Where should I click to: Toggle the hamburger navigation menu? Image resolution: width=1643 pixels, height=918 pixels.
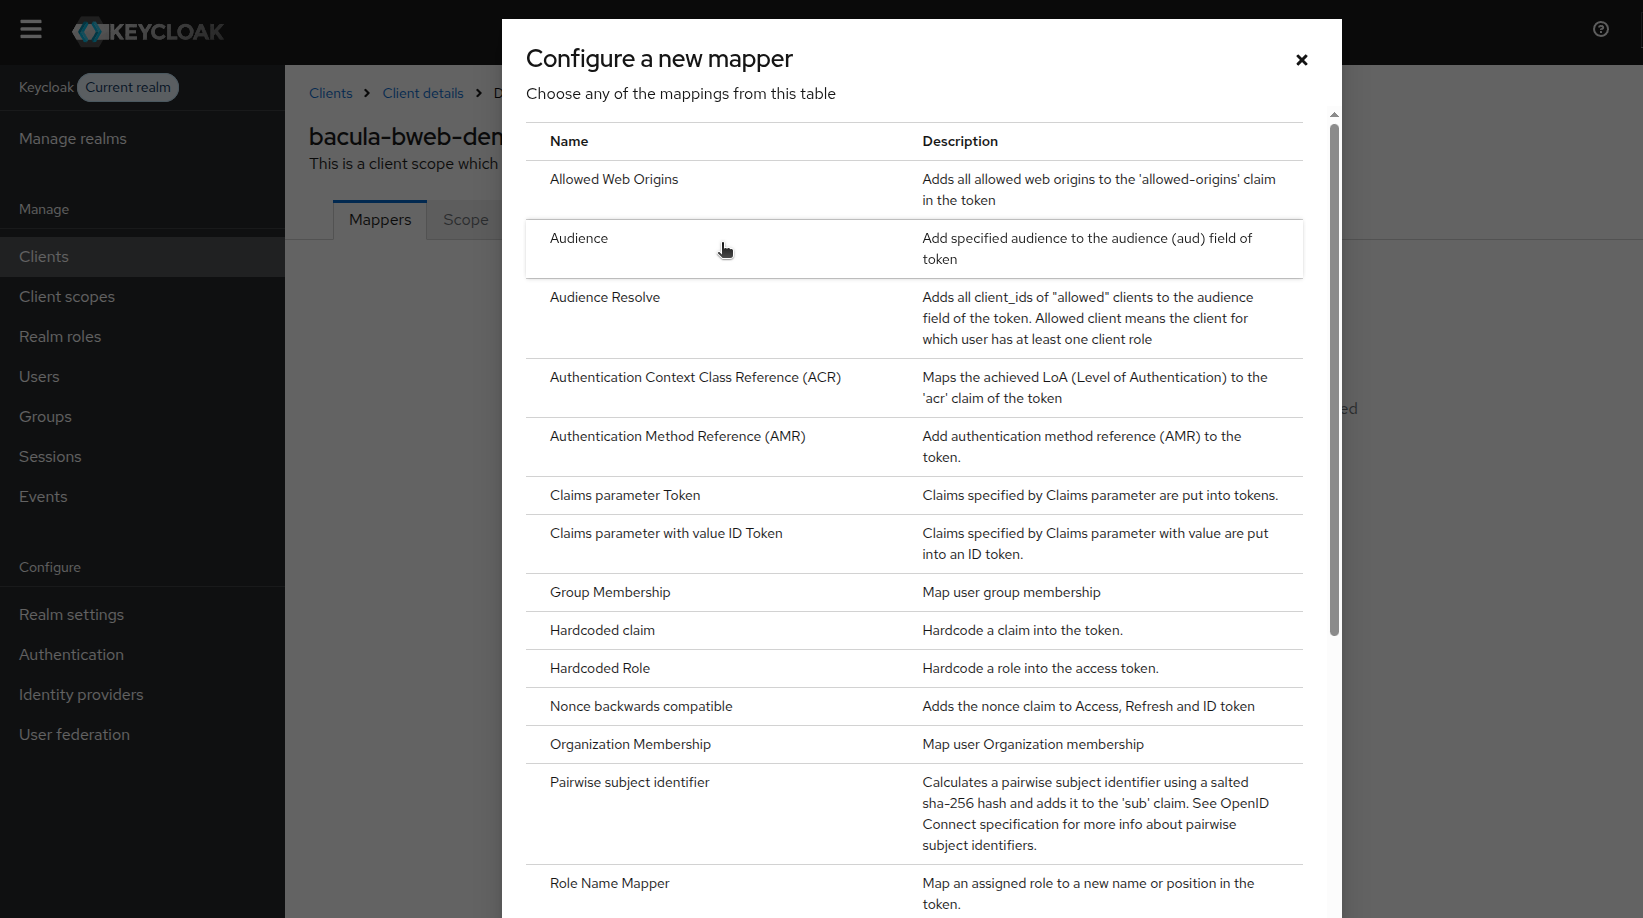[x=31, y=30]
